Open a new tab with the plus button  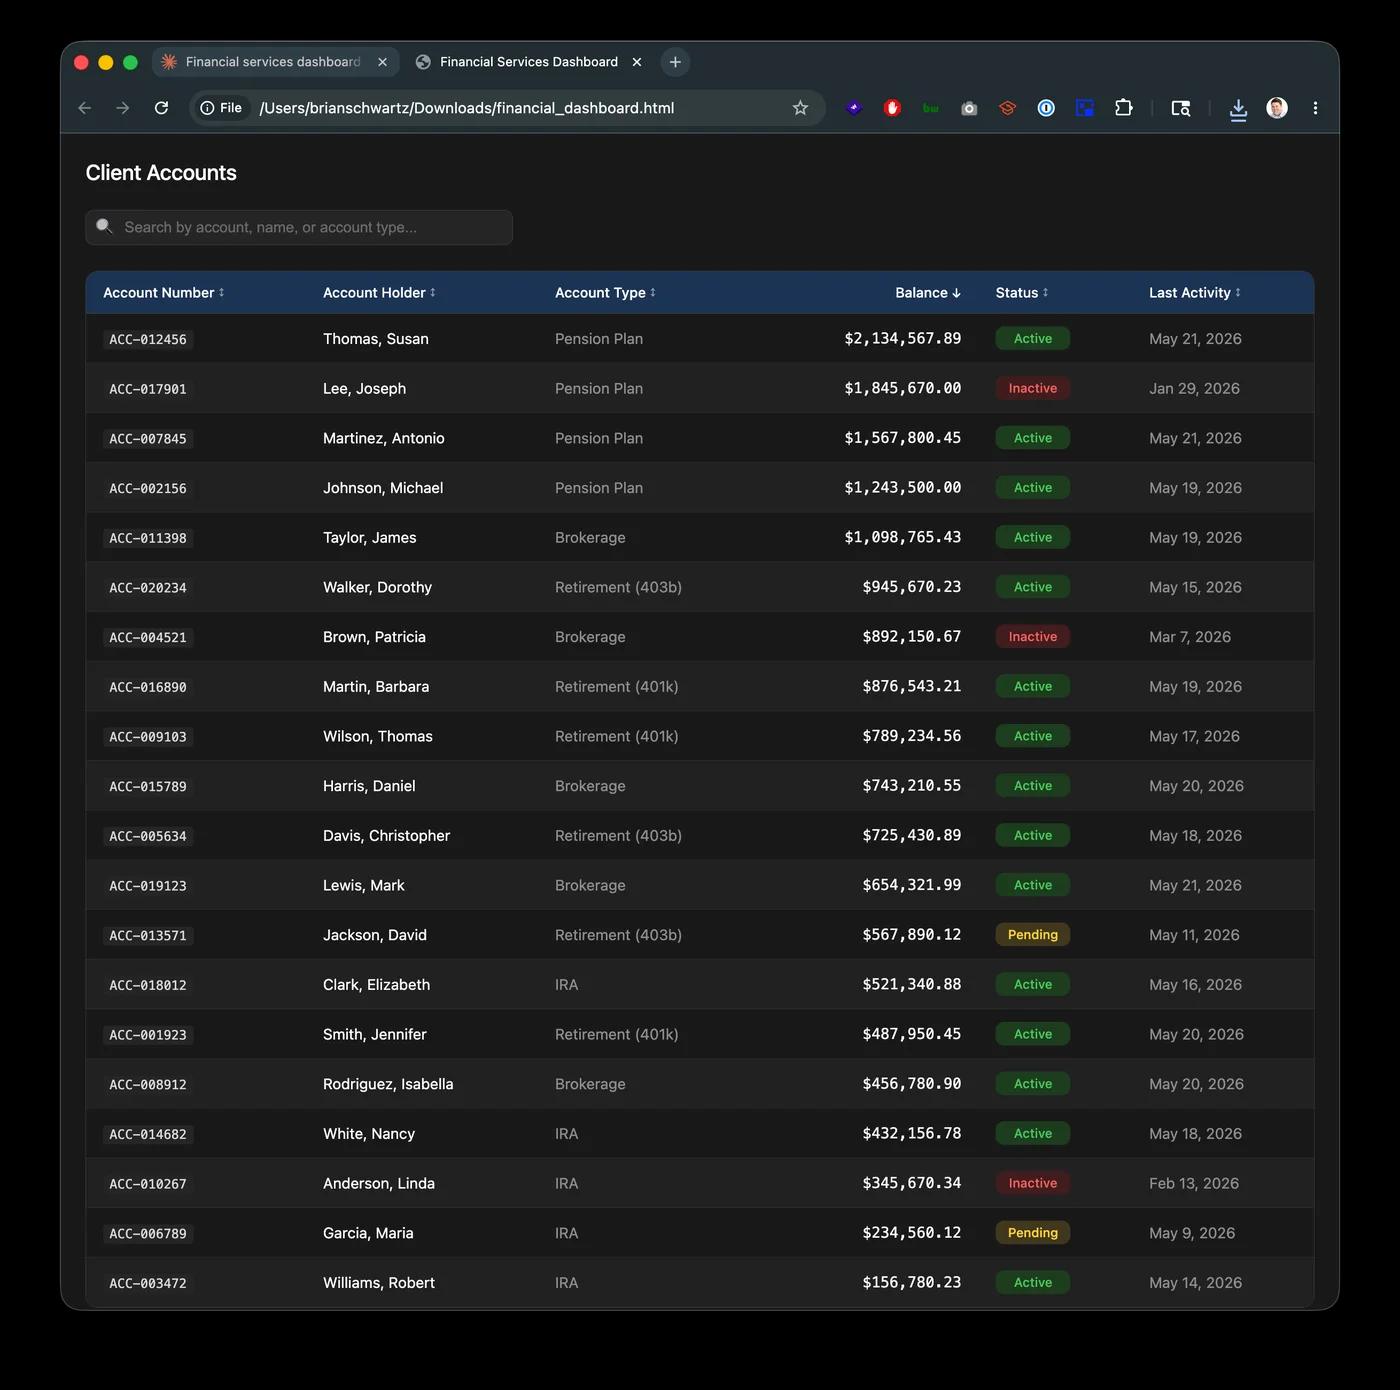(675, 62)
